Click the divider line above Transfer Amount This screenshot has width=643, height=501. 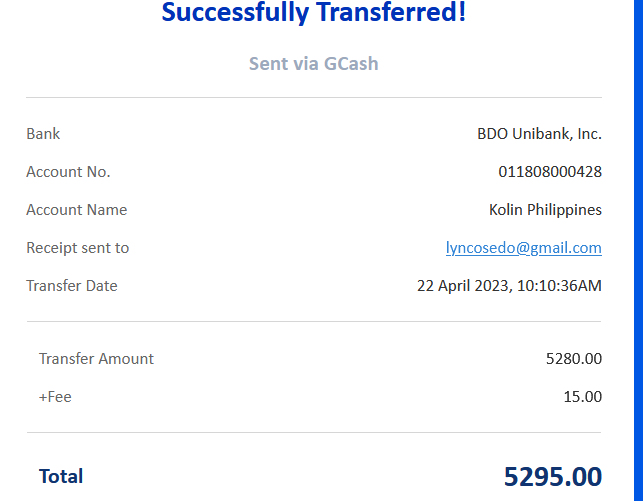pos(313,322)
